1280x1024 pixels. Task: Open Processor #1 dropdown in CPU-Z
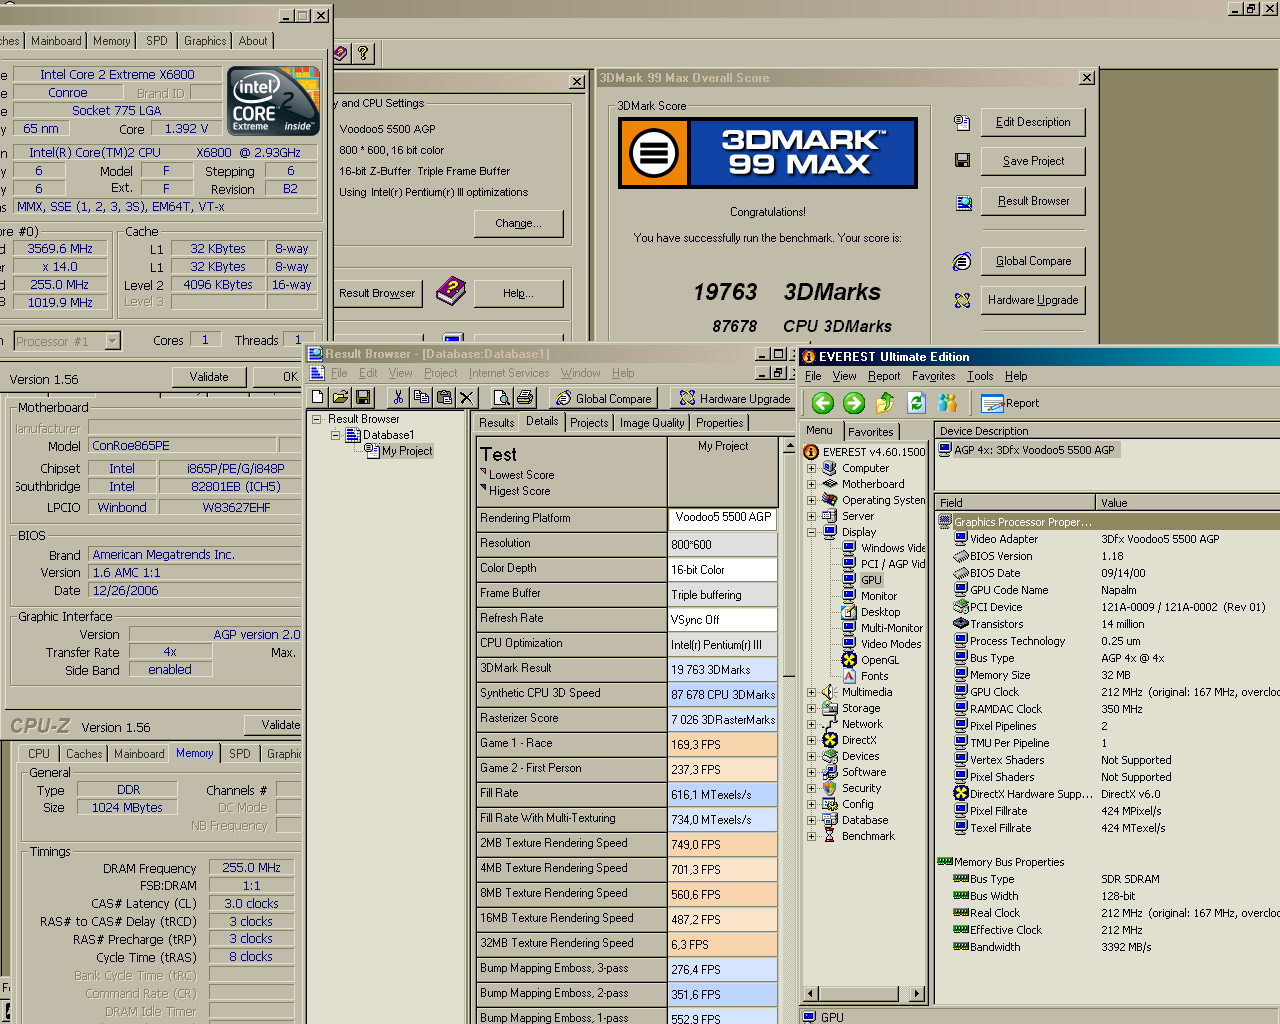[113, 341]
